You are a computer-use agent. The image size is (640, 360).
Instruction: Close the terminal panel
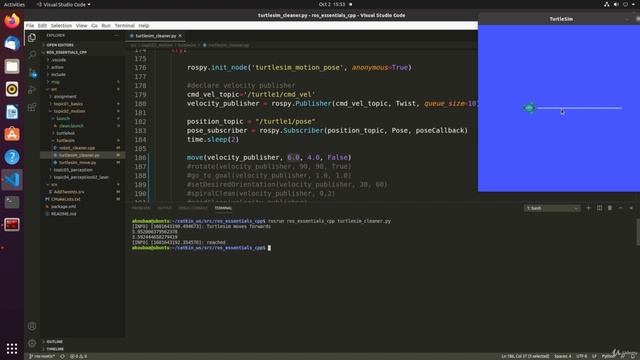pyautogui.click(x=631, y=208)
